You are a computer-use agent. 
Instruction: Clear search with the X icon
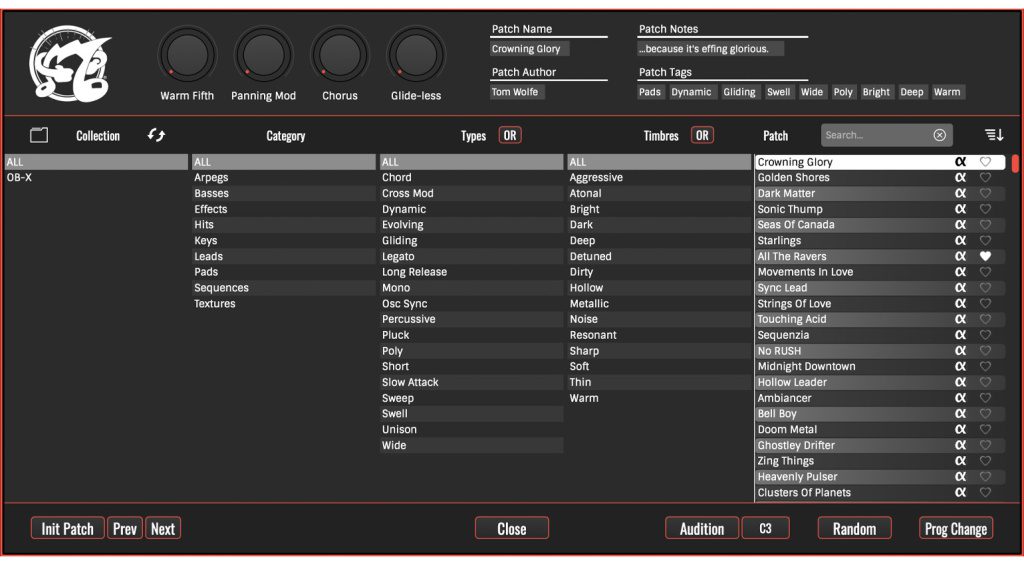point(939,135)
